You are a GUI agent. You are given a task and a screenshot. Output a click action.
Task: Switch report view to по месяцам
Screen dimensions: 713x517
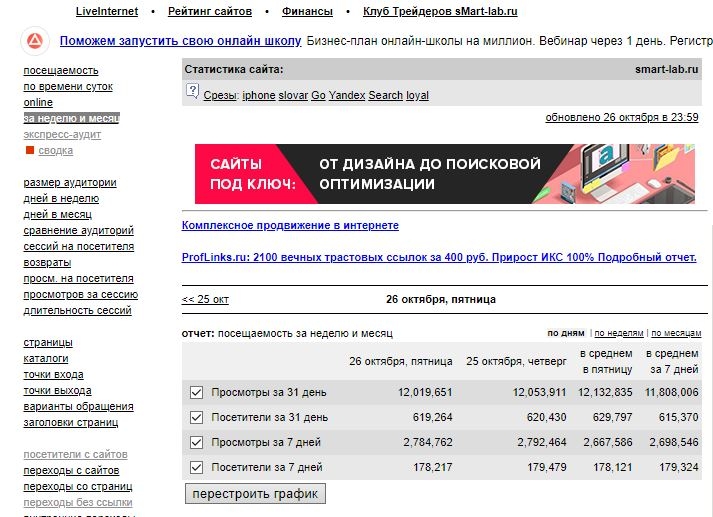point(676,333)
